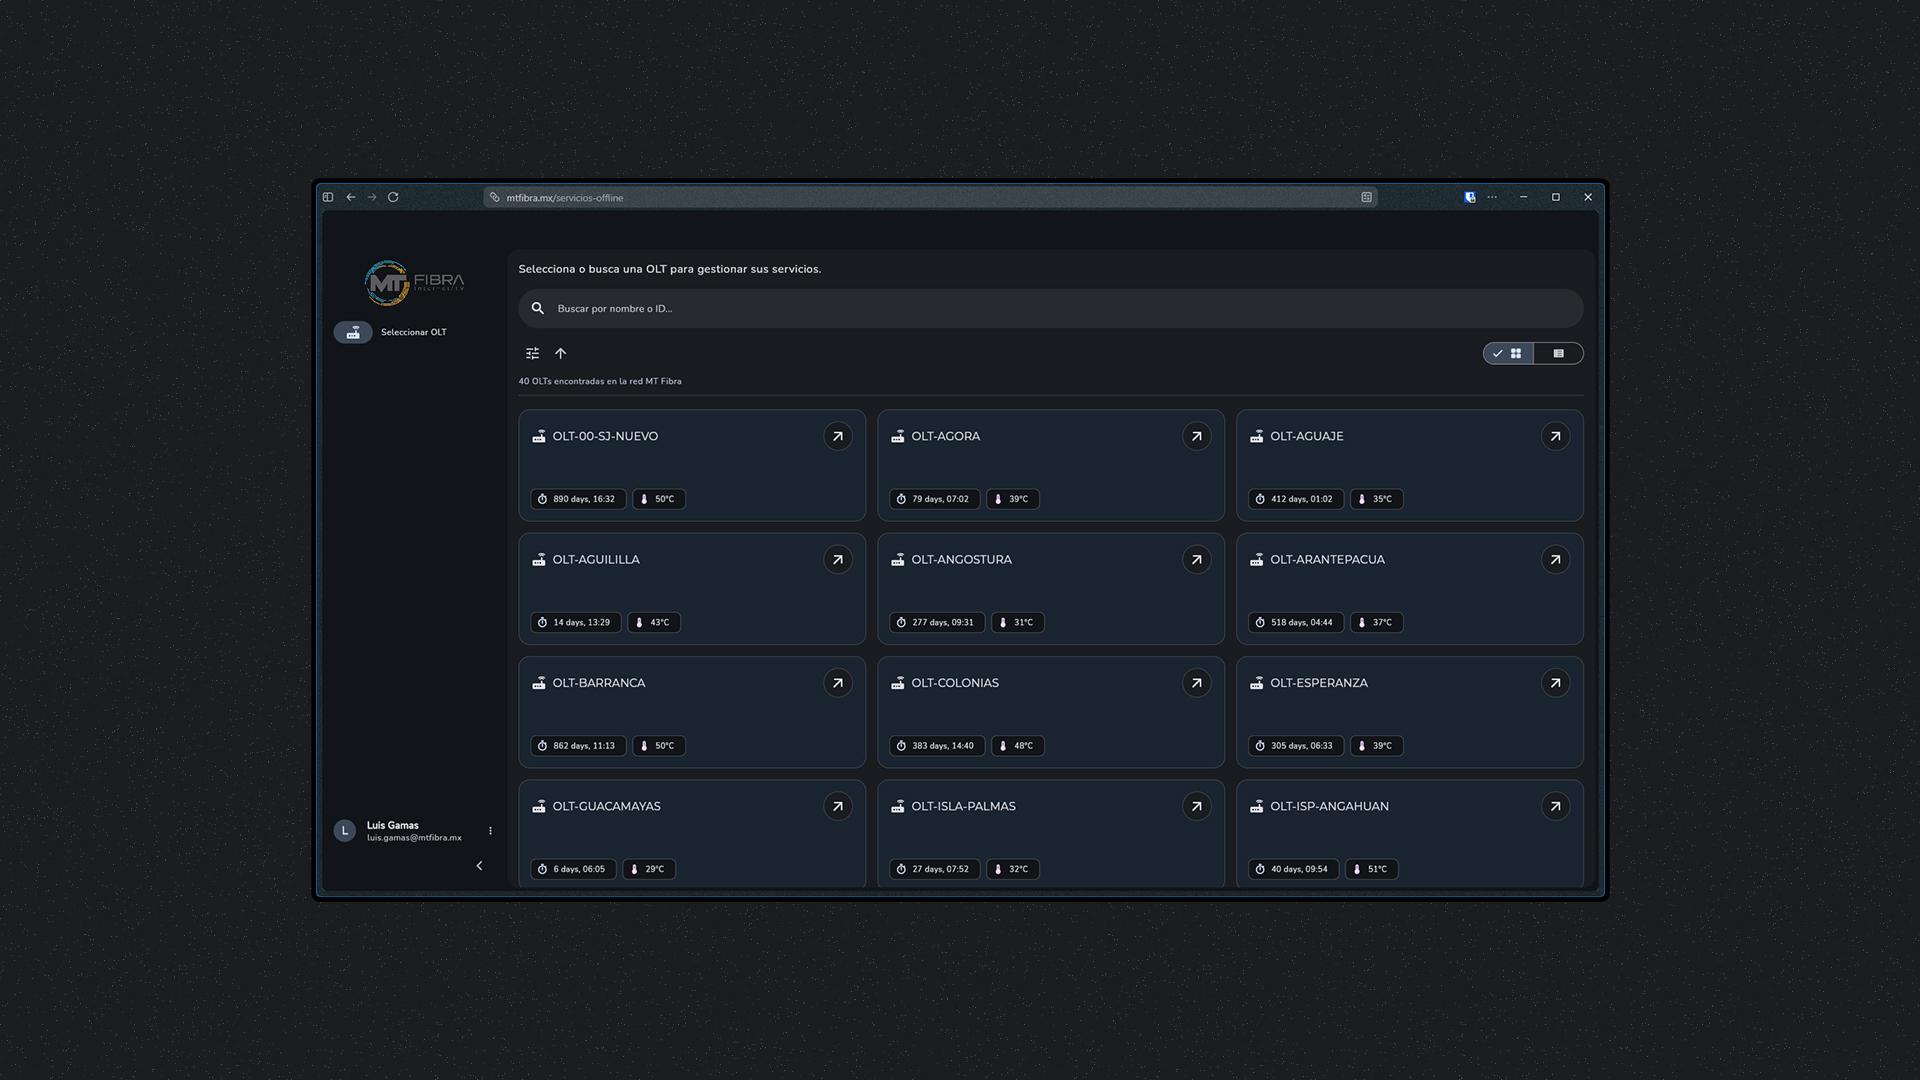Click the 890 days, 16:32 uptime badge
Image resolution: width=1920 pixels, height=1080 pixels.
(578, 499)
